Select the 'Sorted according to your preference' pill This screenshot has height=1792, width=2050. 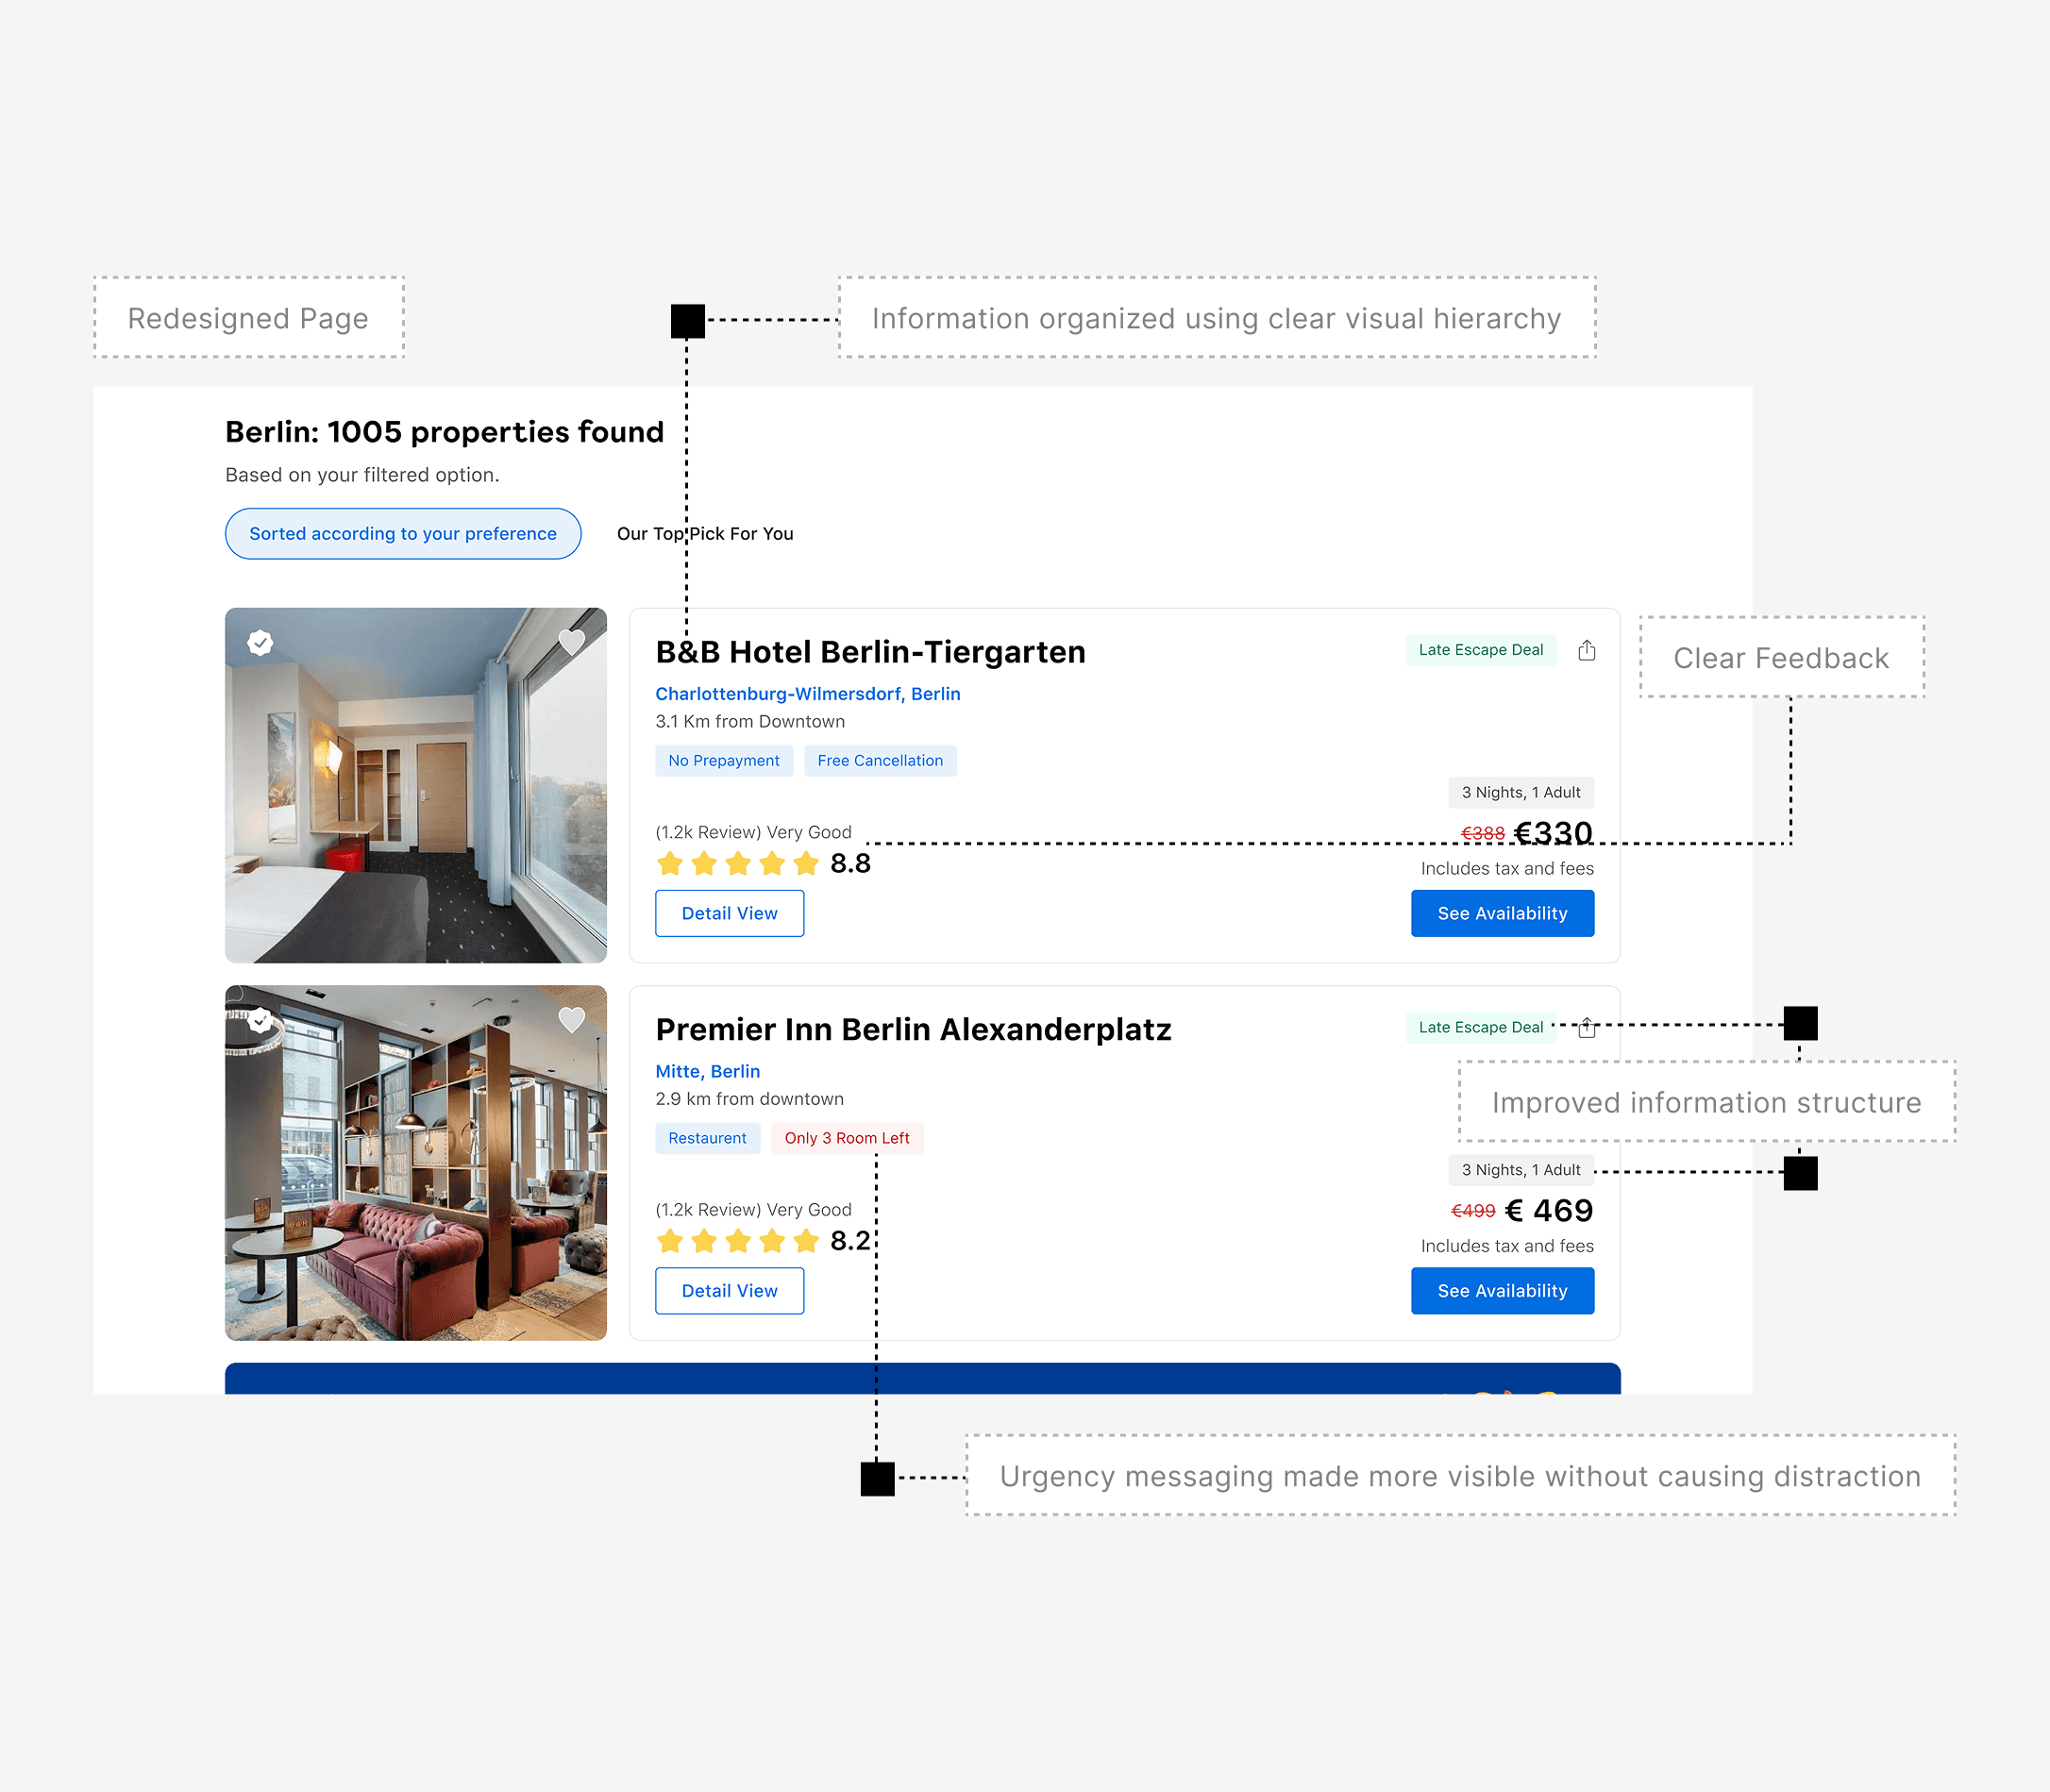[x=403, y=533]
